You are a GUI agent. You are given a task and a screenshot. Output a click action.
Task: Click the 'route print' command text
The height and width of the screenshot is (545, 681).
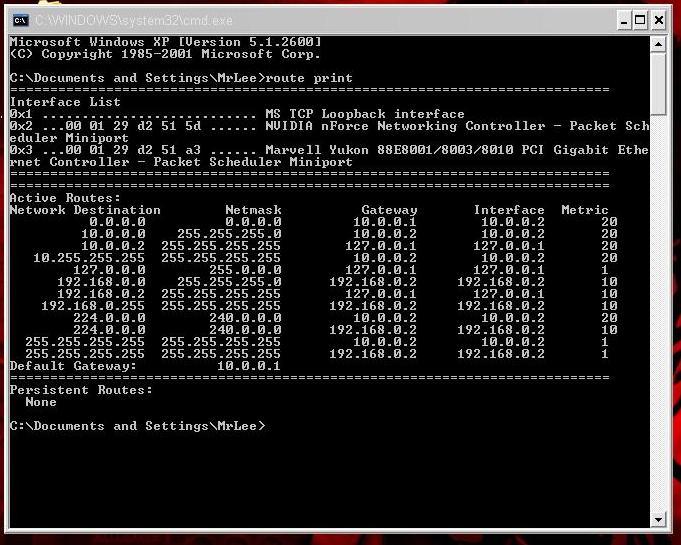coord(309,78)
